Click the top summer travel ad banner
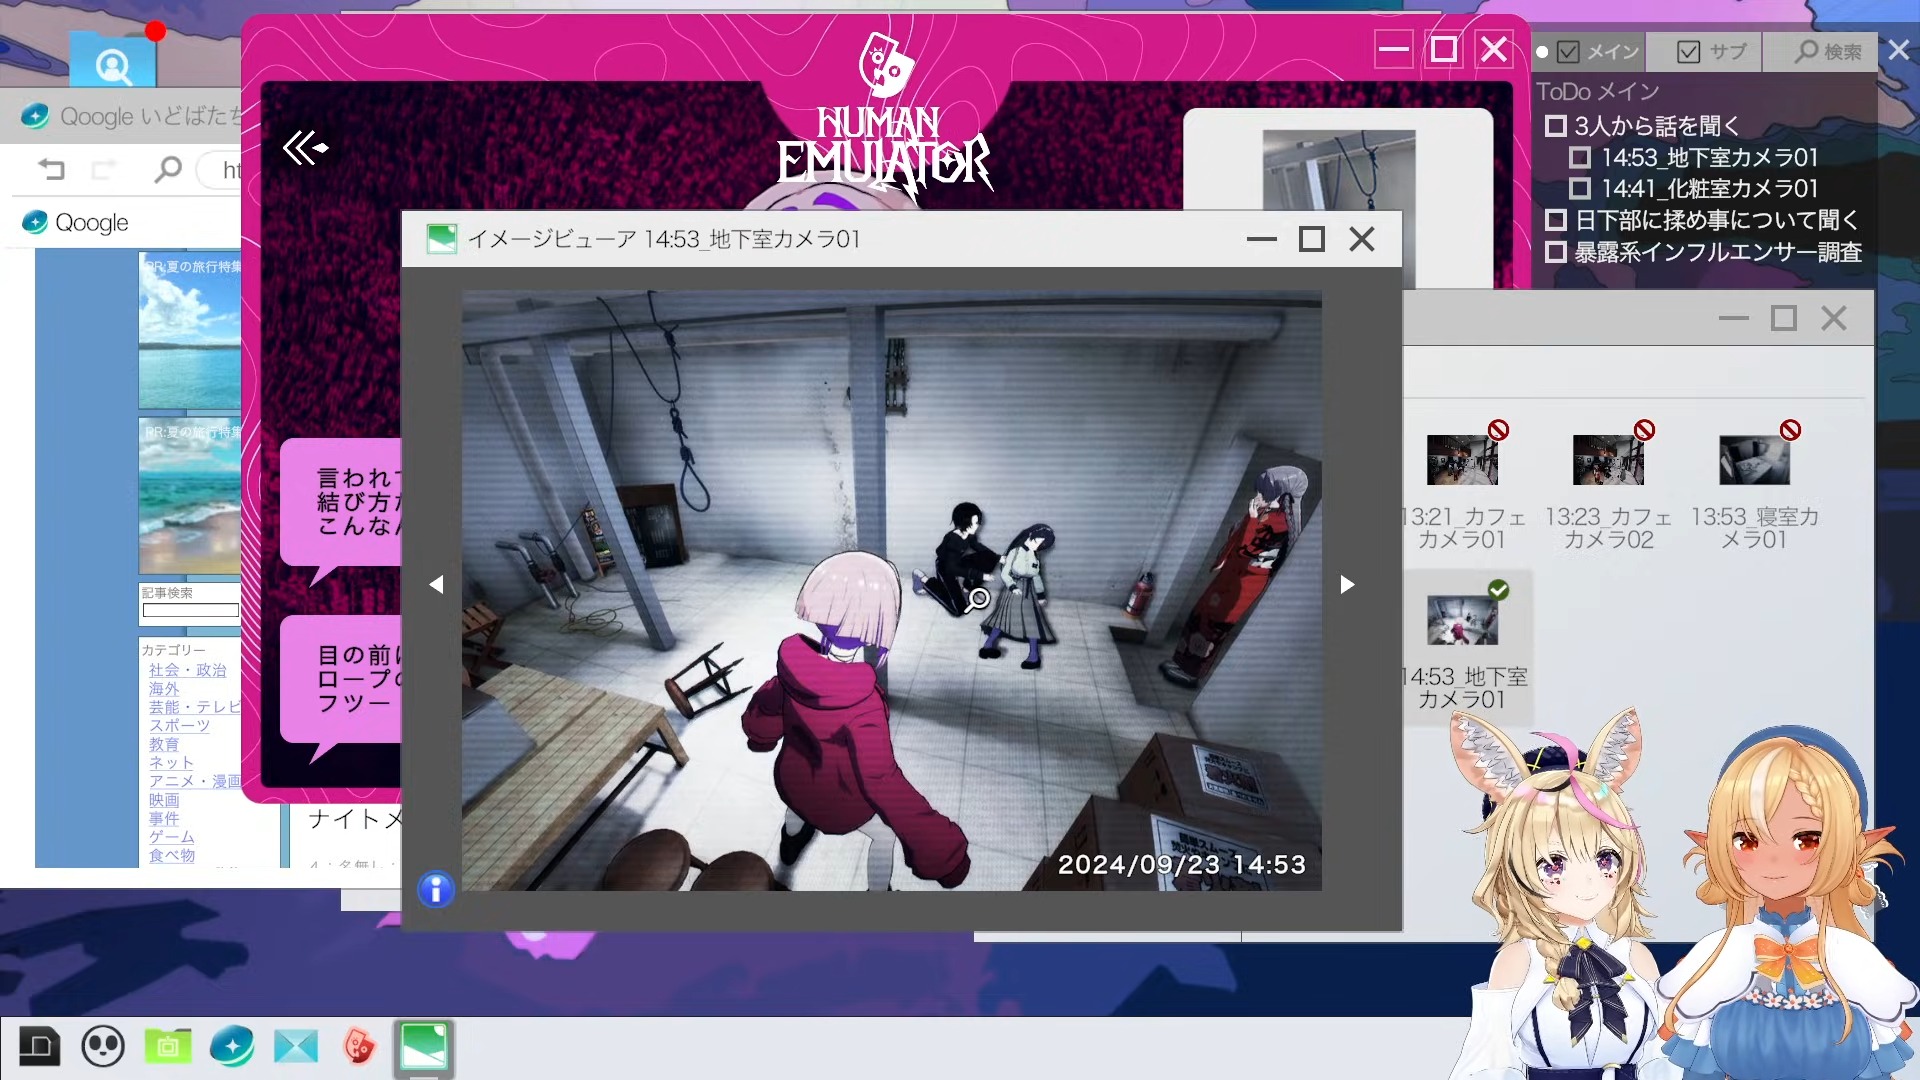This screenshot has height=1080, width=1920. pos(190,332)
